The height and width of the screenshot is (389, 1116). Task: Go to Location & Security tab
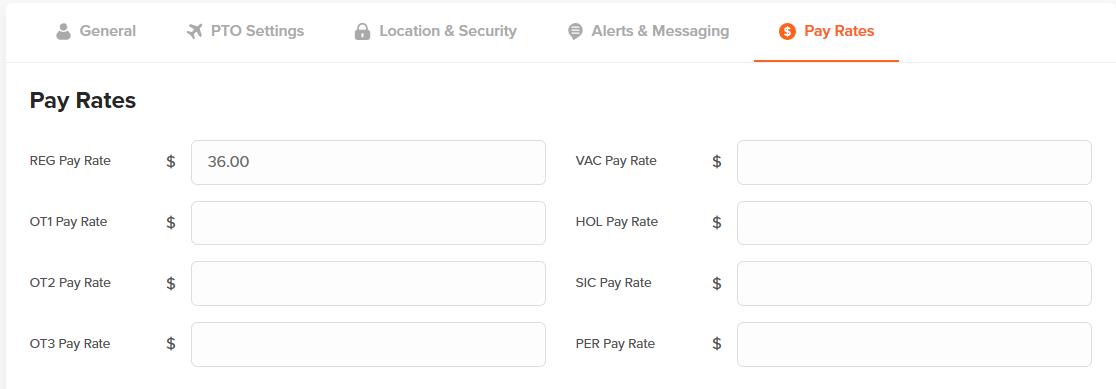436,31
